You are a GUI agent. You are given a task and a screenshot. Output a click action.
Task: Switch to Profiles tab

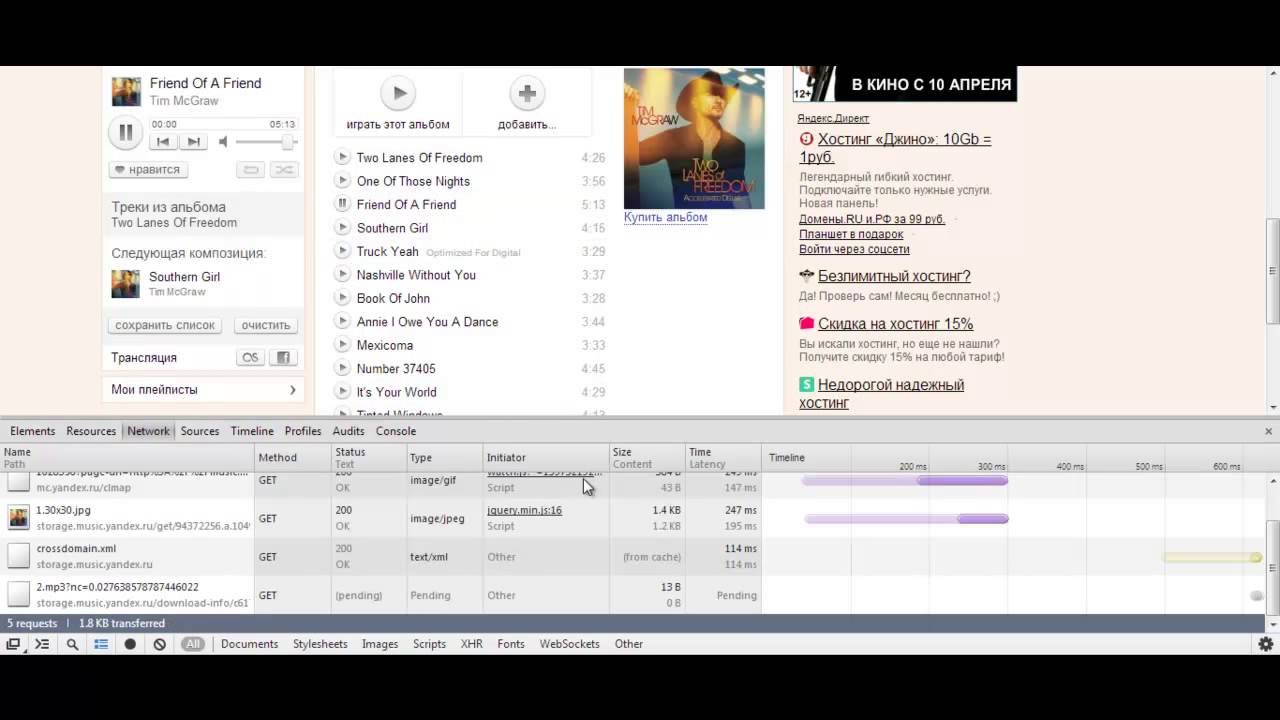[303, 431]
